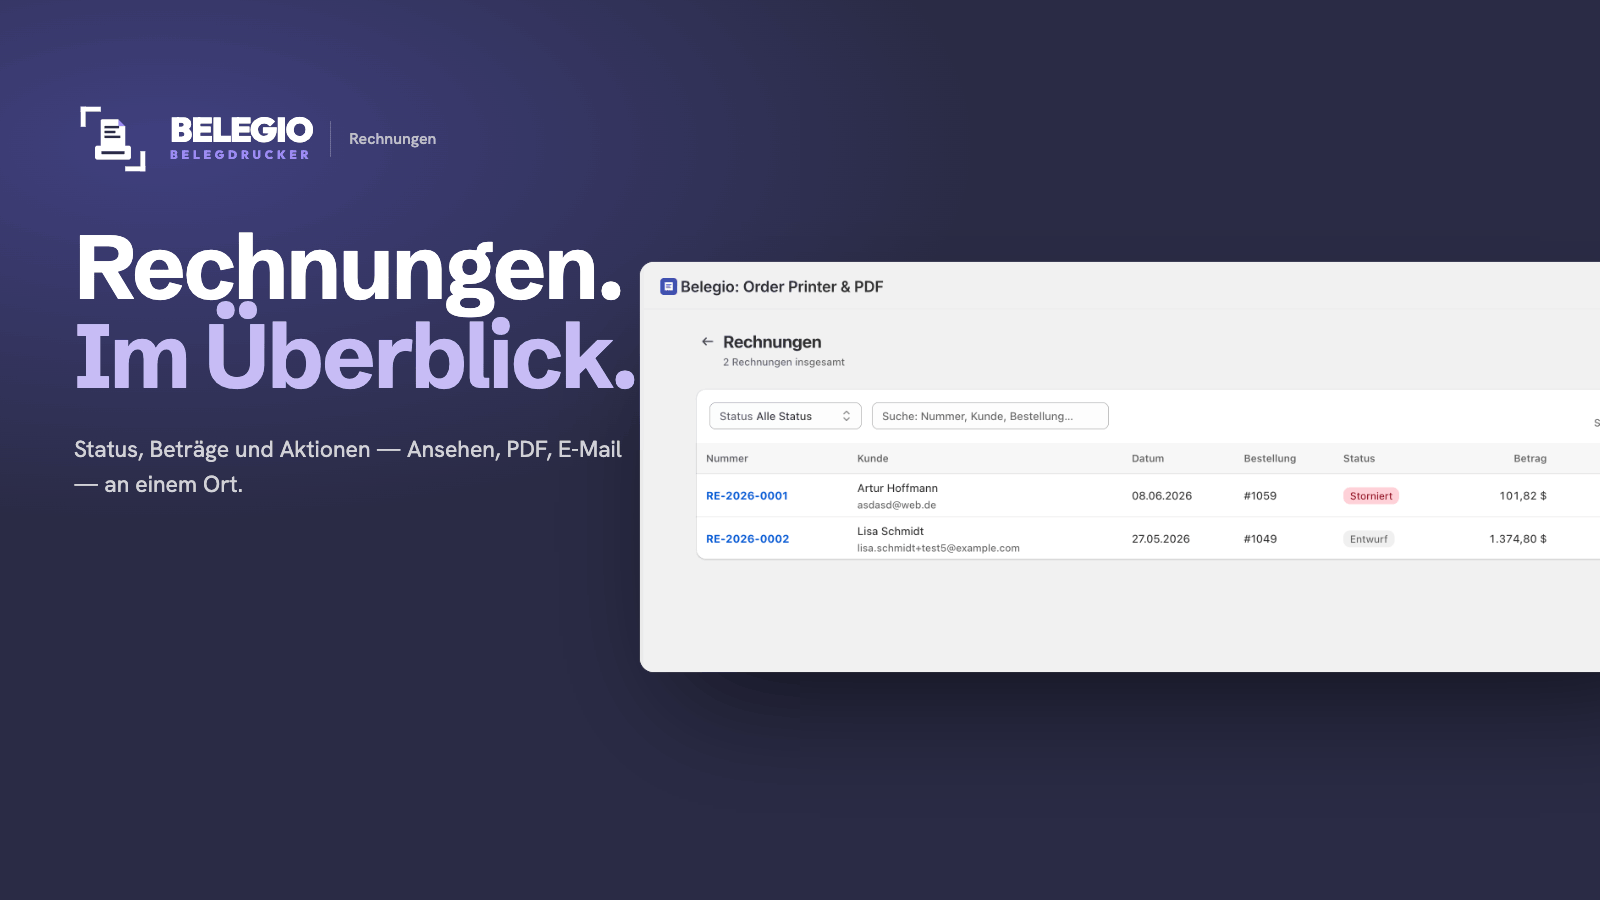
Task: Click the Storniert status badge
Action: pos(1371,496)
